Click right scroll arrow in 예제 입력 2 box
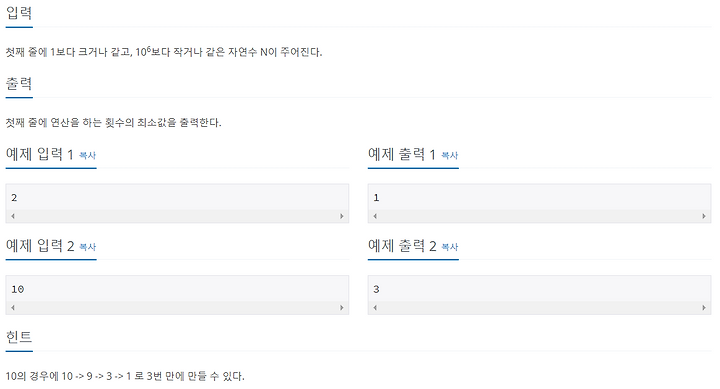Image resolution: width=720 pixels, height=389 pixels. (x=342, y=307)
